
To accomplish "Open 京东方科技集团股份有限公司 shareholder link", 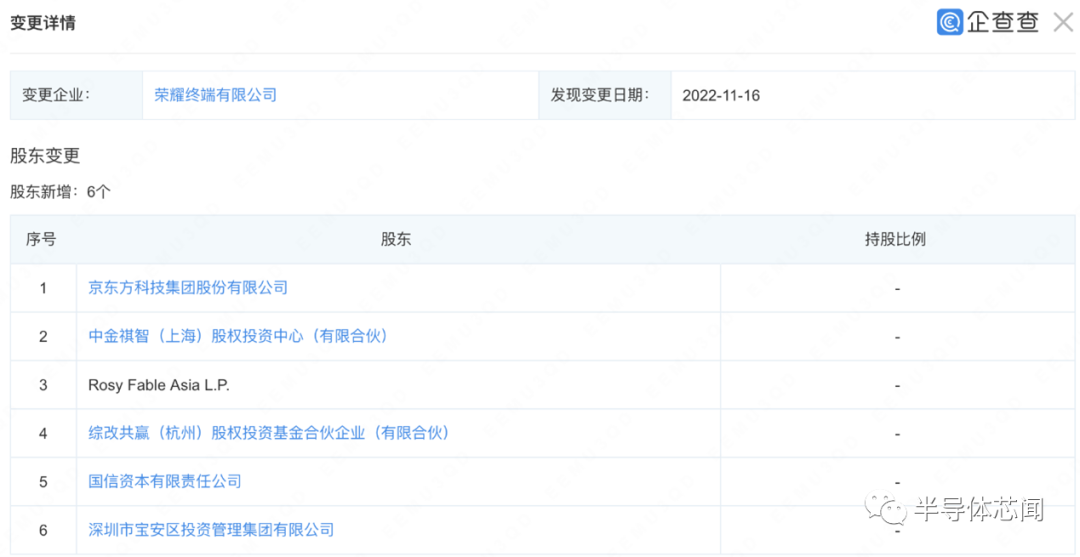I will pos(188,288).
